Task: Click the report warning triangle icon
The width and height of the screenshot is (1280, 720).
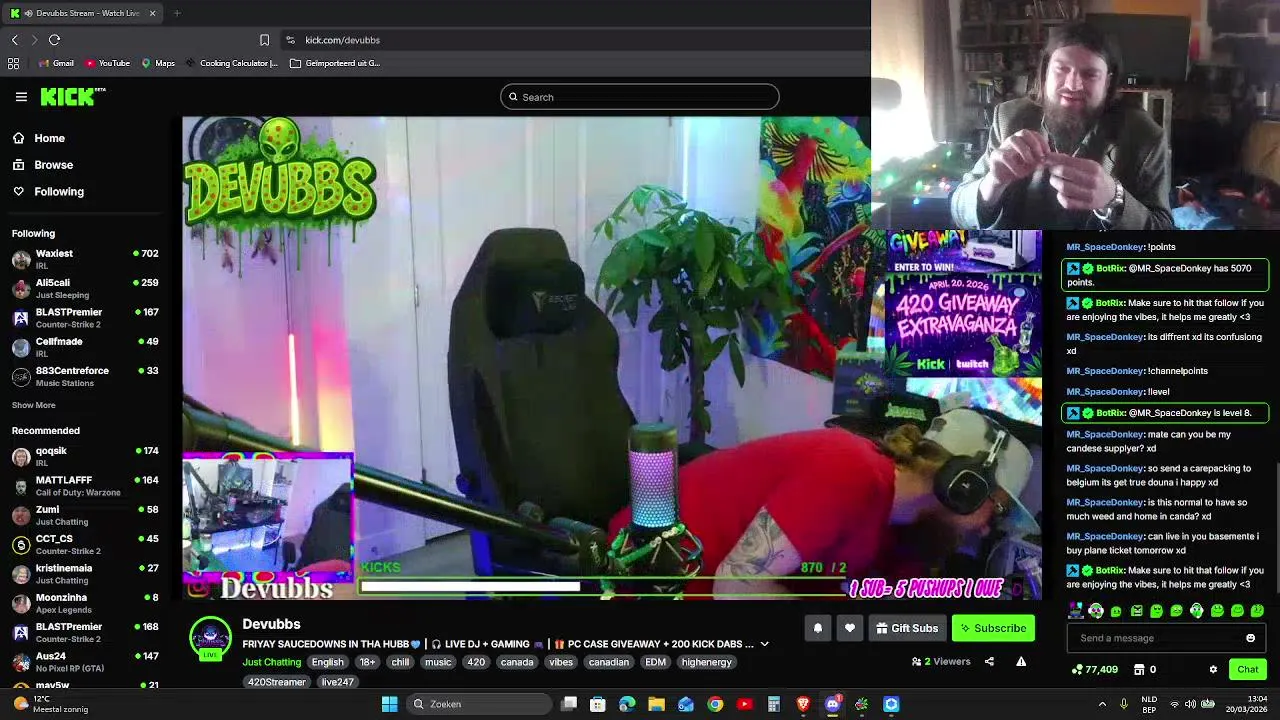Action: (1021, 661)
